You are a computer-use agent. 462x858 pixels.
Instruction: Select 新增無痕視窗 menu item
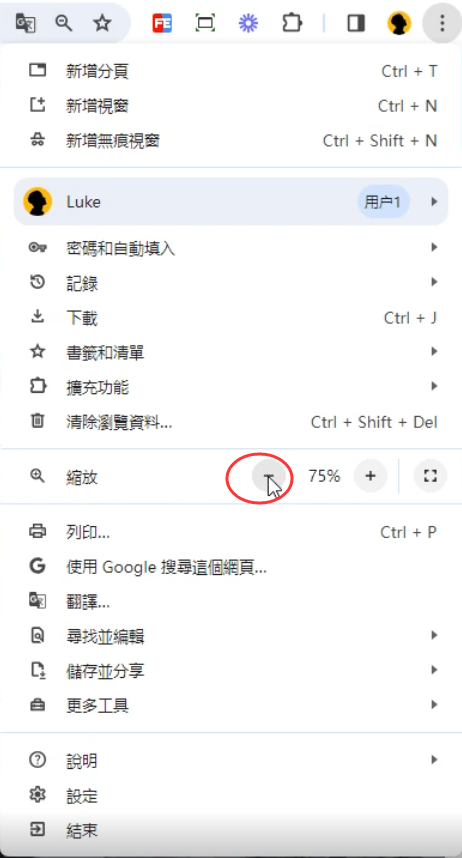230,141
